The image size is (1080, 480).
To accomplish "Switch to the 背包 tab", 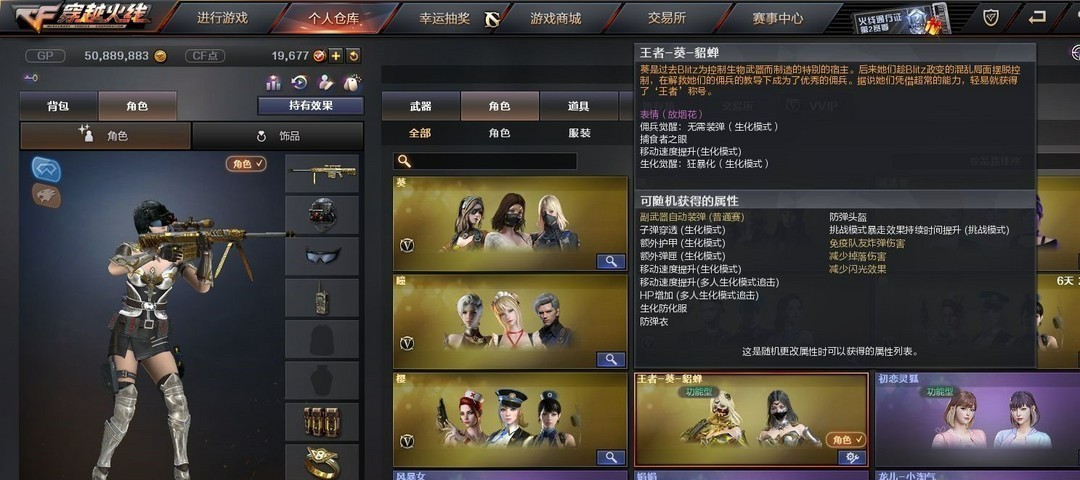I will tap(59, 106).
